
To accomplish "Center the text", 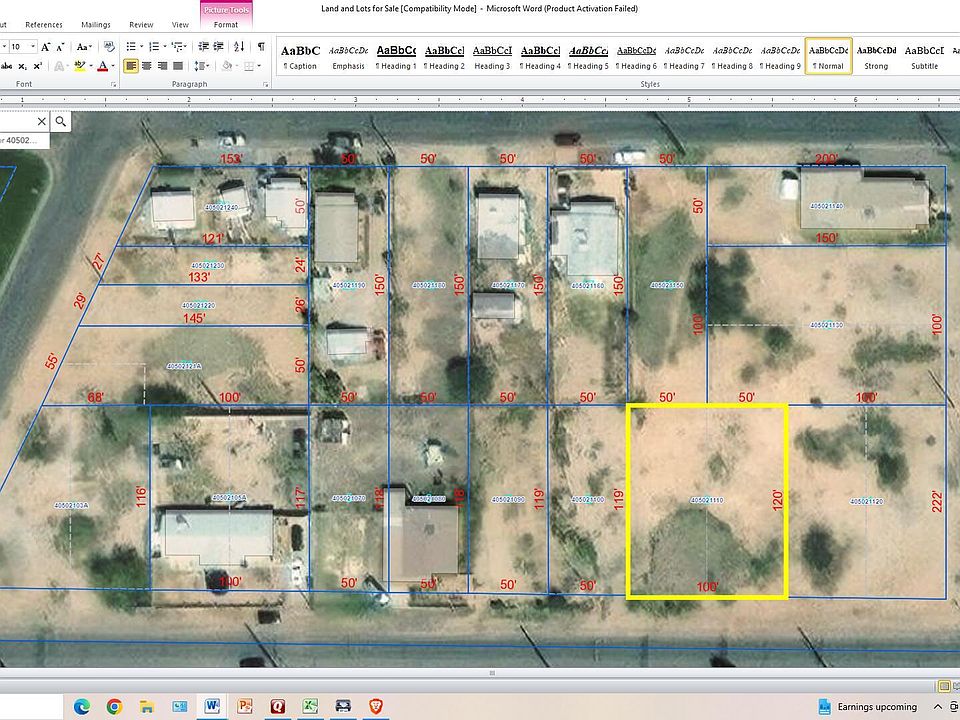I will click(146, 66).
